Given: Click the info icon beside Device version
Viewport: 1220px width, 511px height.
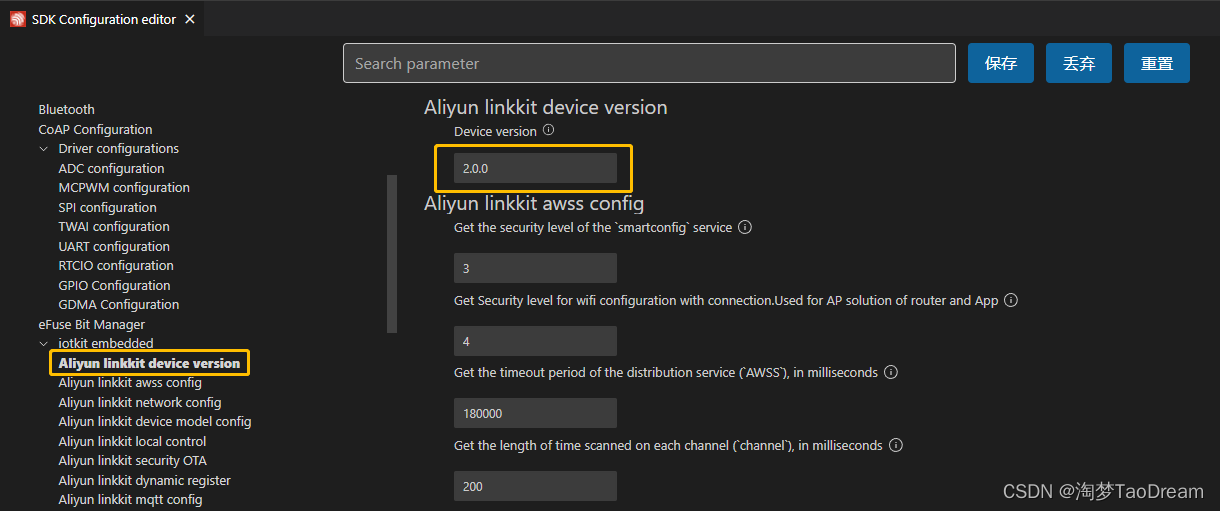Looking at the screenshot, I should [x=548, y=131].
